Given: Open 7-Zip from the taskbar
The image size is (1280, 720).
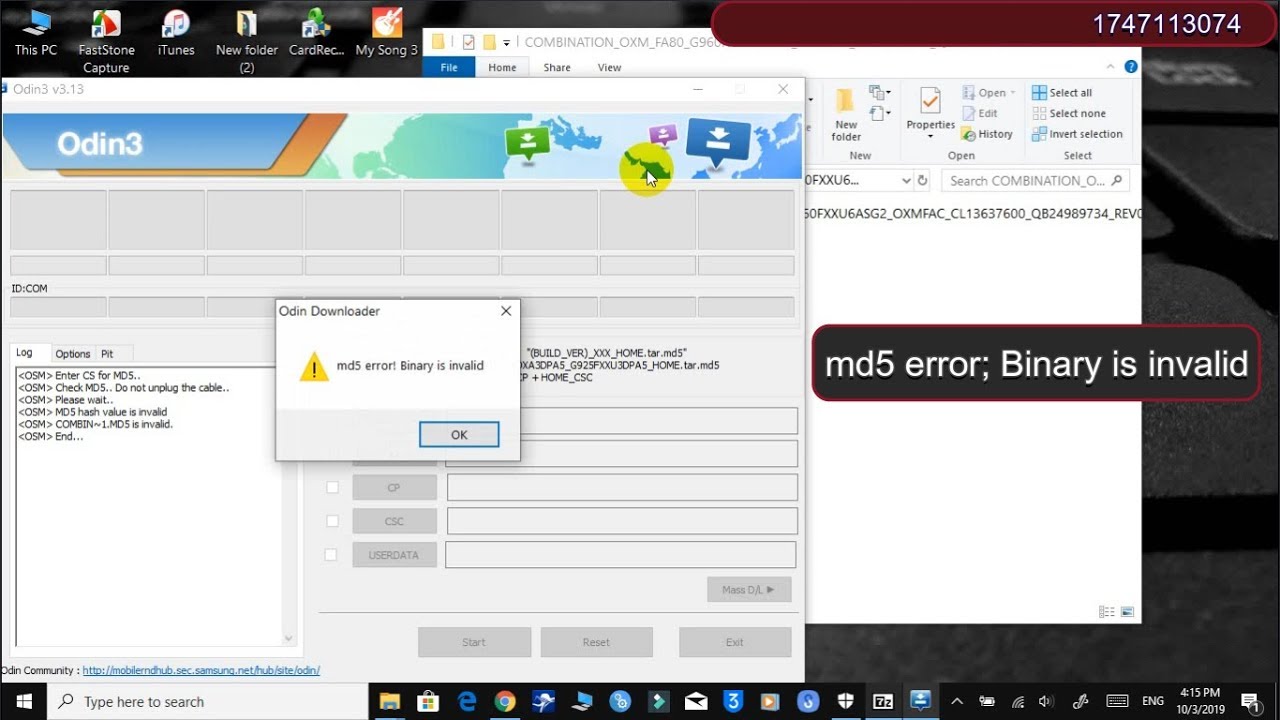Looking at the screenshot, I should pos(883,702).
